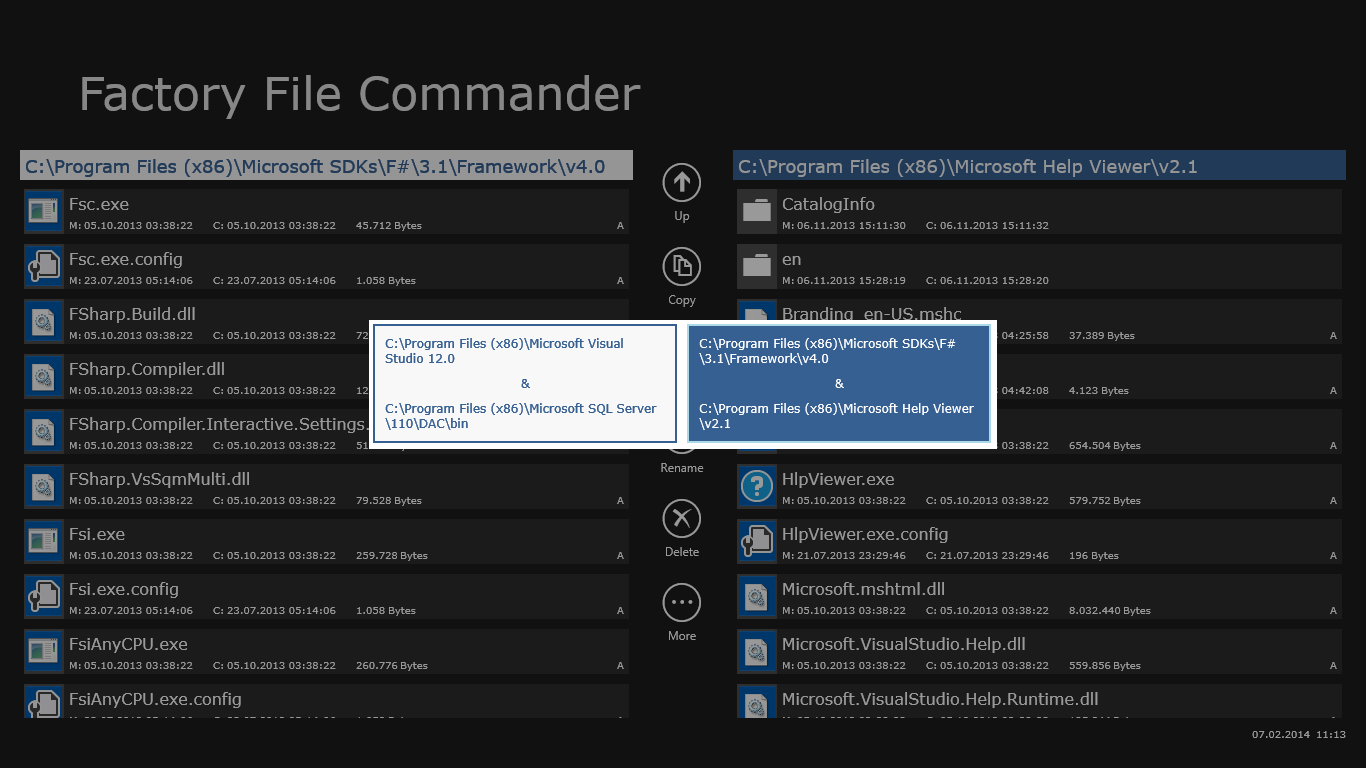This screenshot has width=1366, height=768.
Task: Select Microsoft.mshtml.dll file icon
Action: click(x=757, y=595)
